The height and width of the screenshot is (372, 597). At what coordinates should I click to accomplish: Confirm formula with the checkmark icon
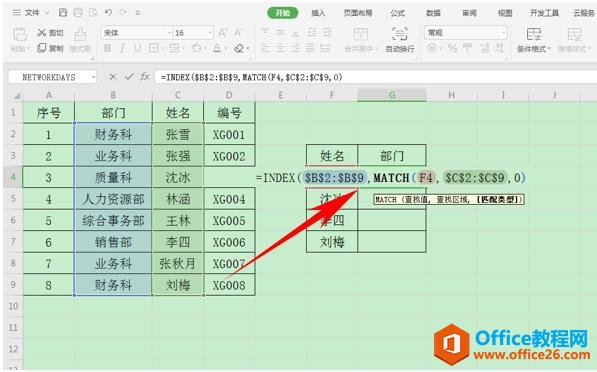129,77
